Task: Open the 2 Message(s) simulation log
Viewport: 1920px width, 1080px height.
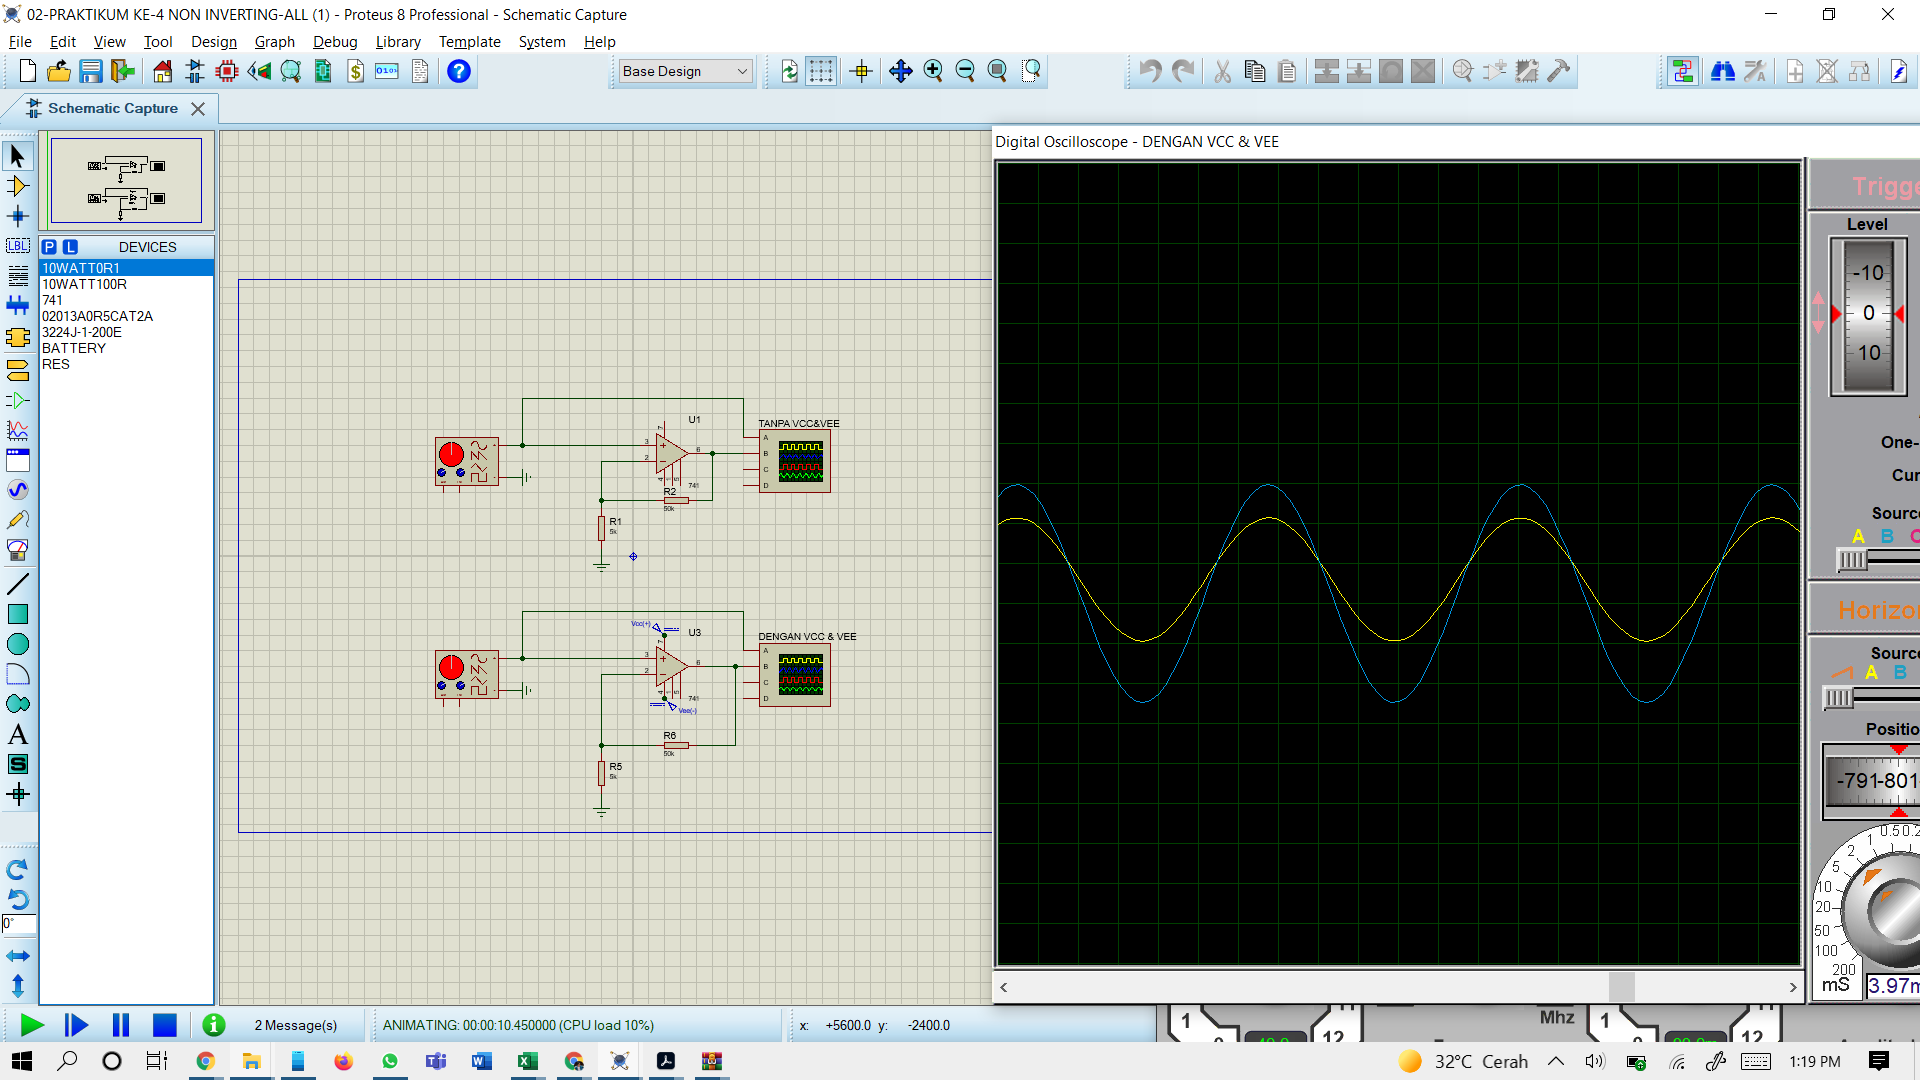Action: [x=295, y=1025]
